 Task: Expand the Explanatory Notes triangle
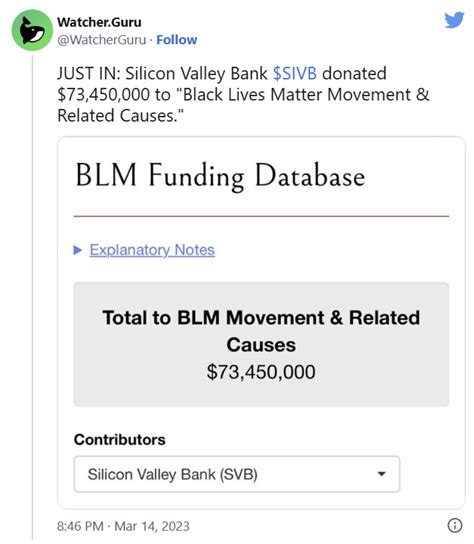coord(78,250)
